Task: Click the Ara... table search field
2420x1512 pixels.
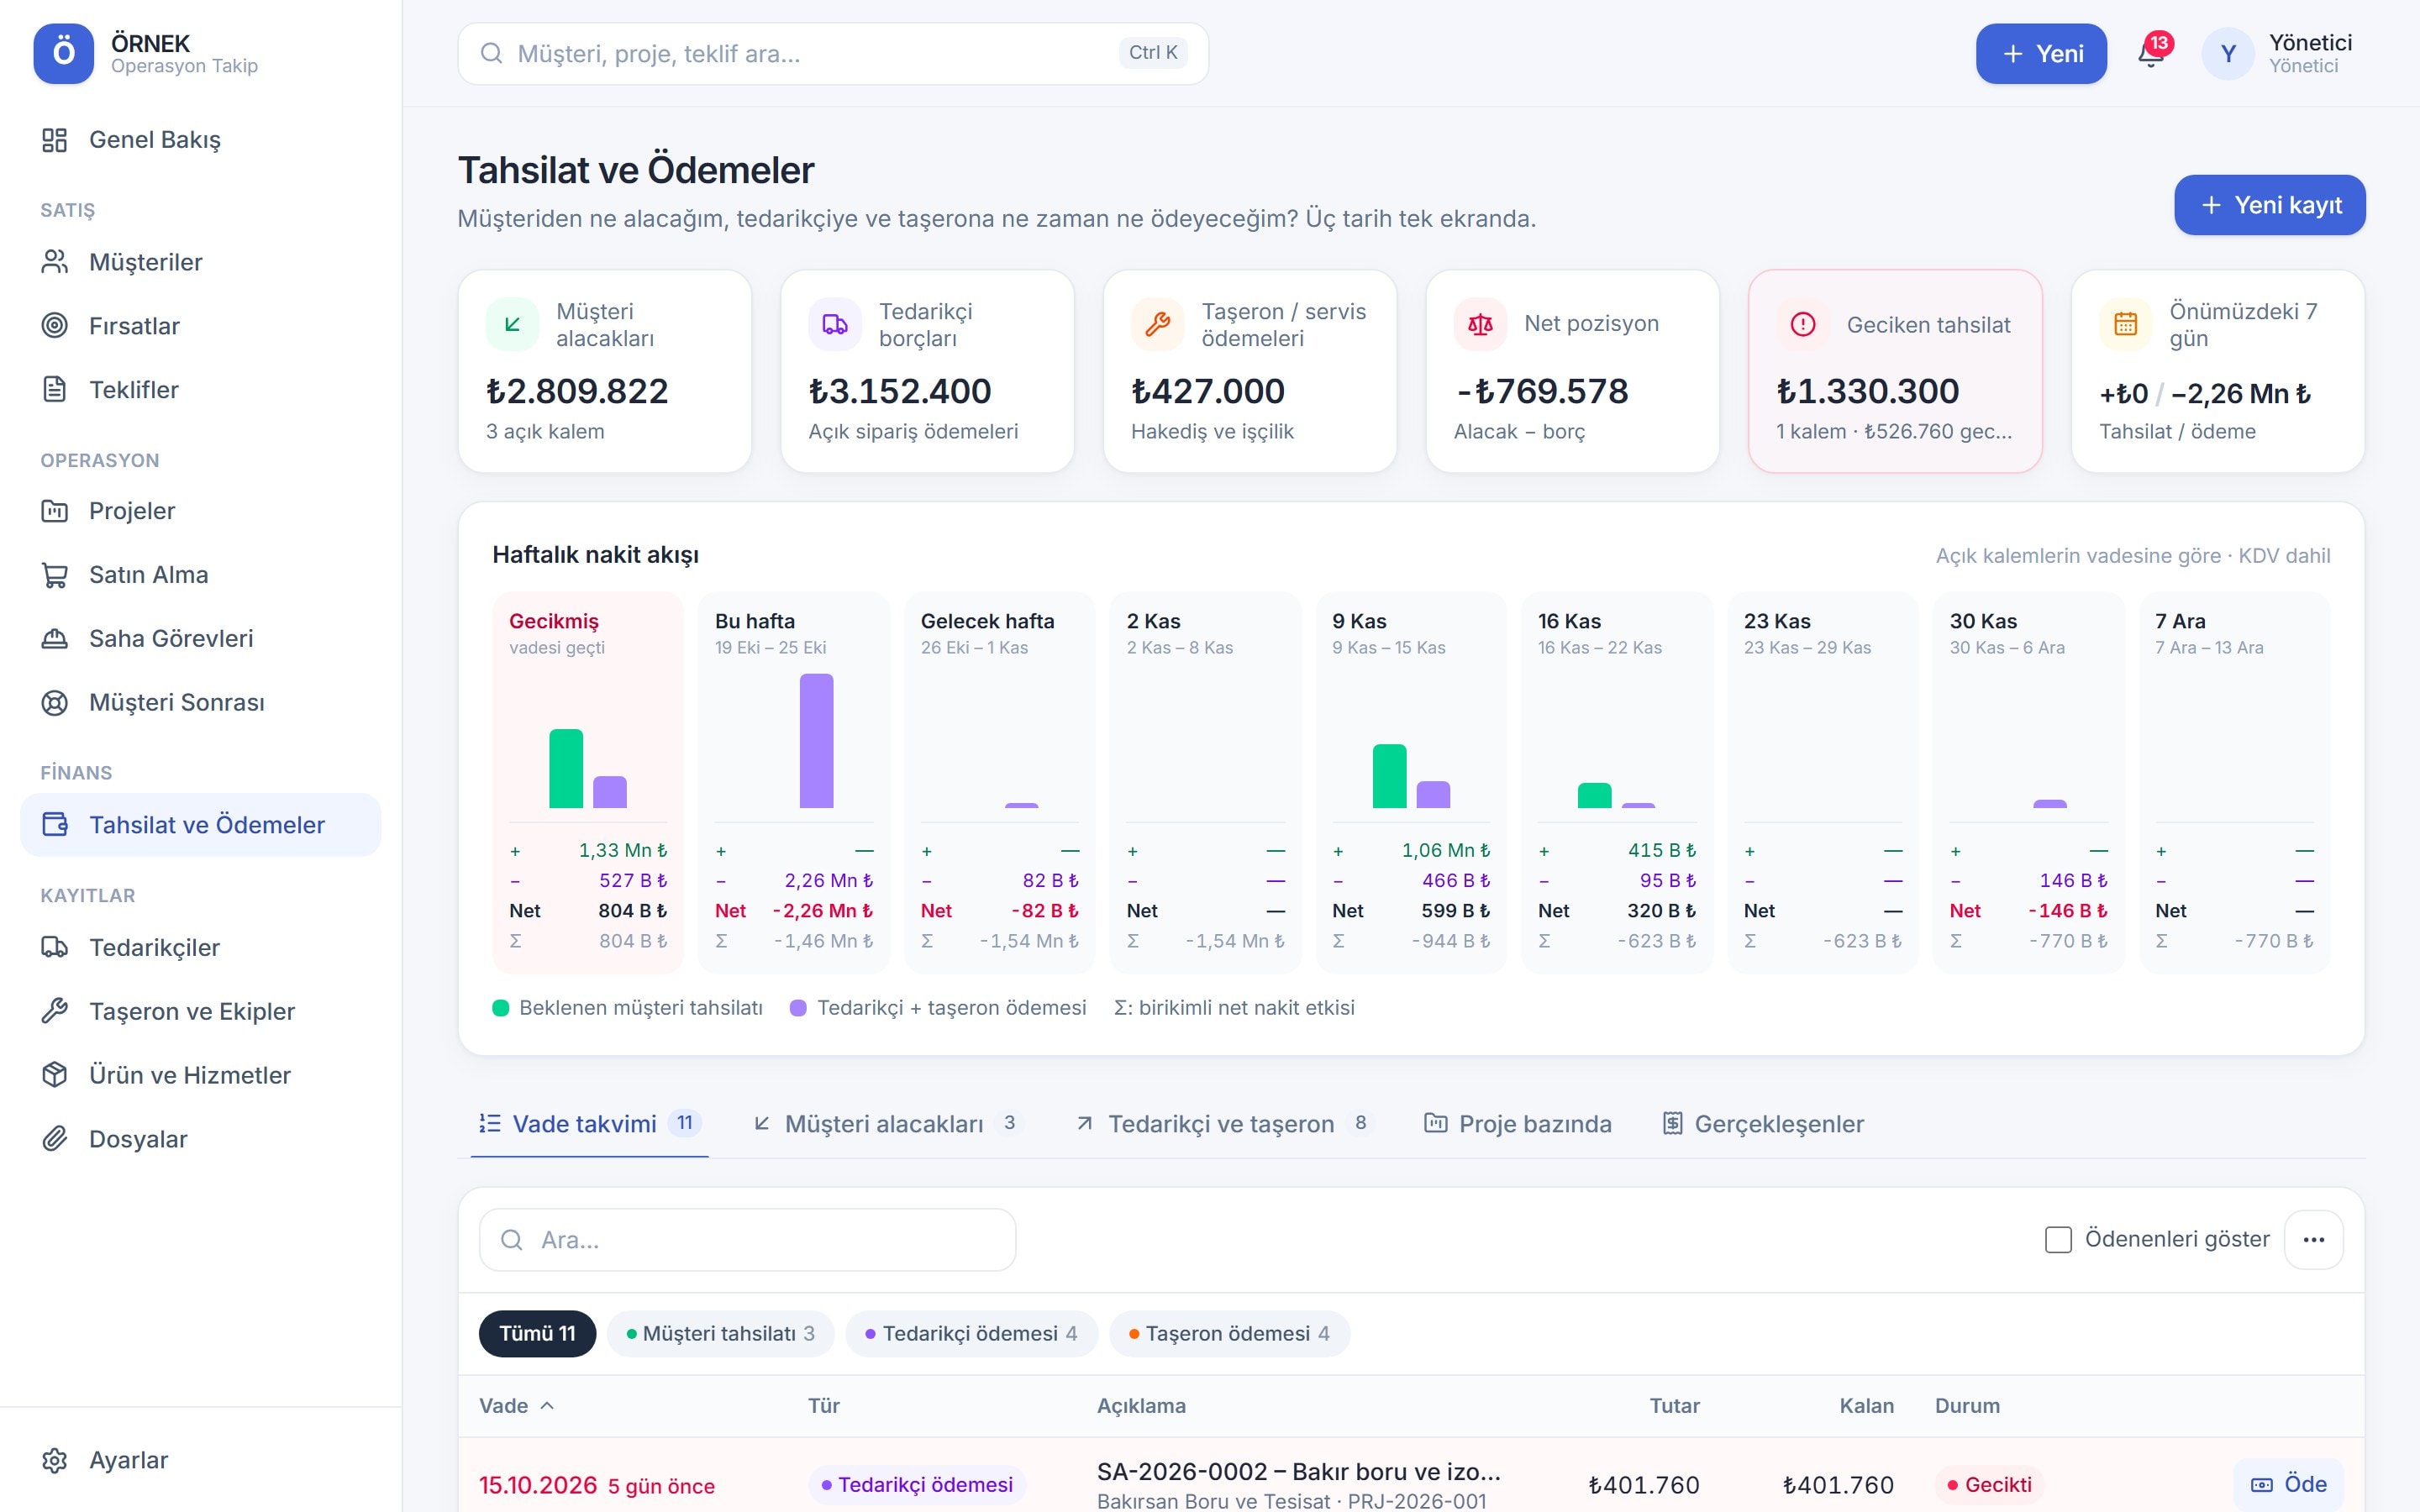Action: pyautogui.click(x=747, y=1240)
